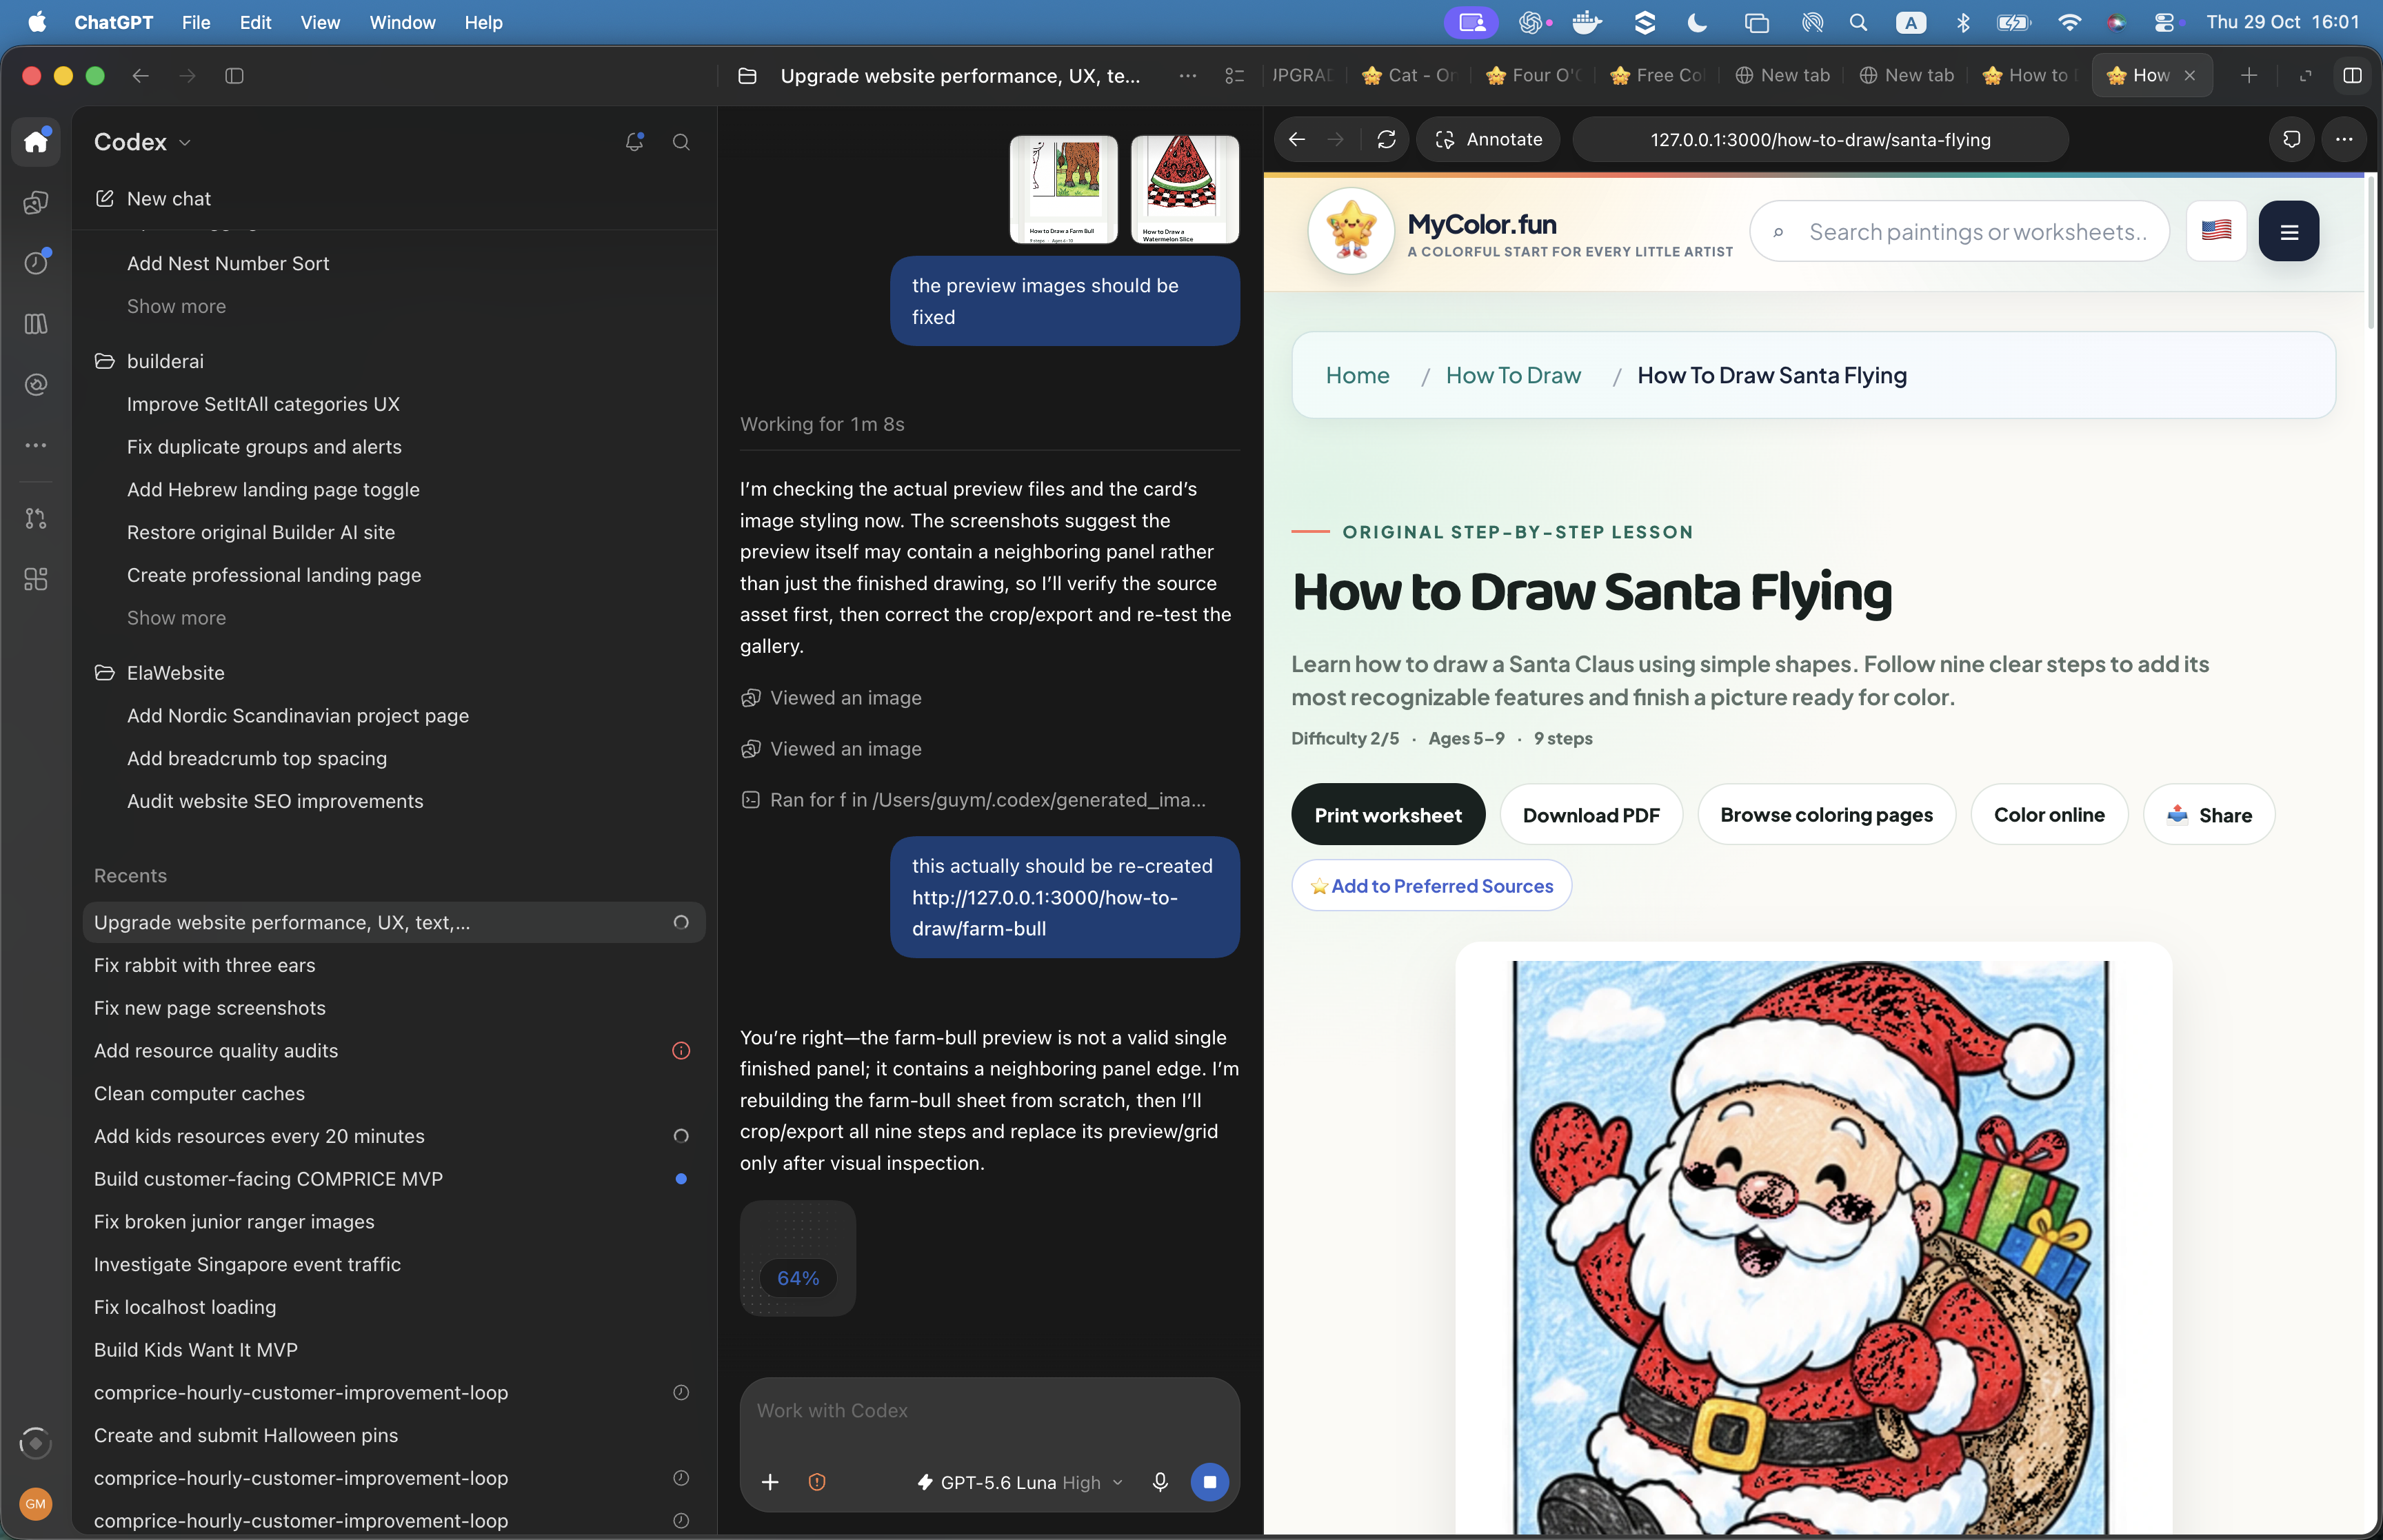Image resolution: width=2383 pixels, height=1540 pixels.
Task: Open the search icon beside Codex header
Action: 681,142
